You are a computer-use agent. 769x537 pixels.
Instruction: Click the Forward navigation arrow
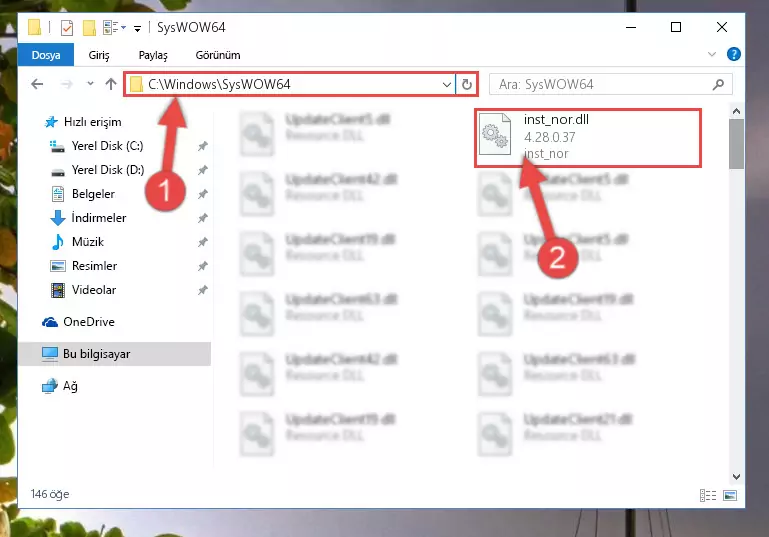[66, 84]
